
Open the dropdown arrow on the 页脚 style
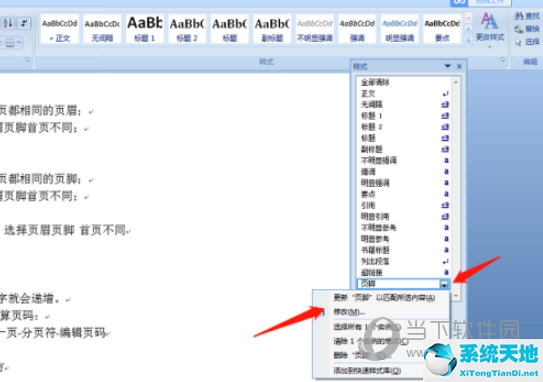pos(444,284)
